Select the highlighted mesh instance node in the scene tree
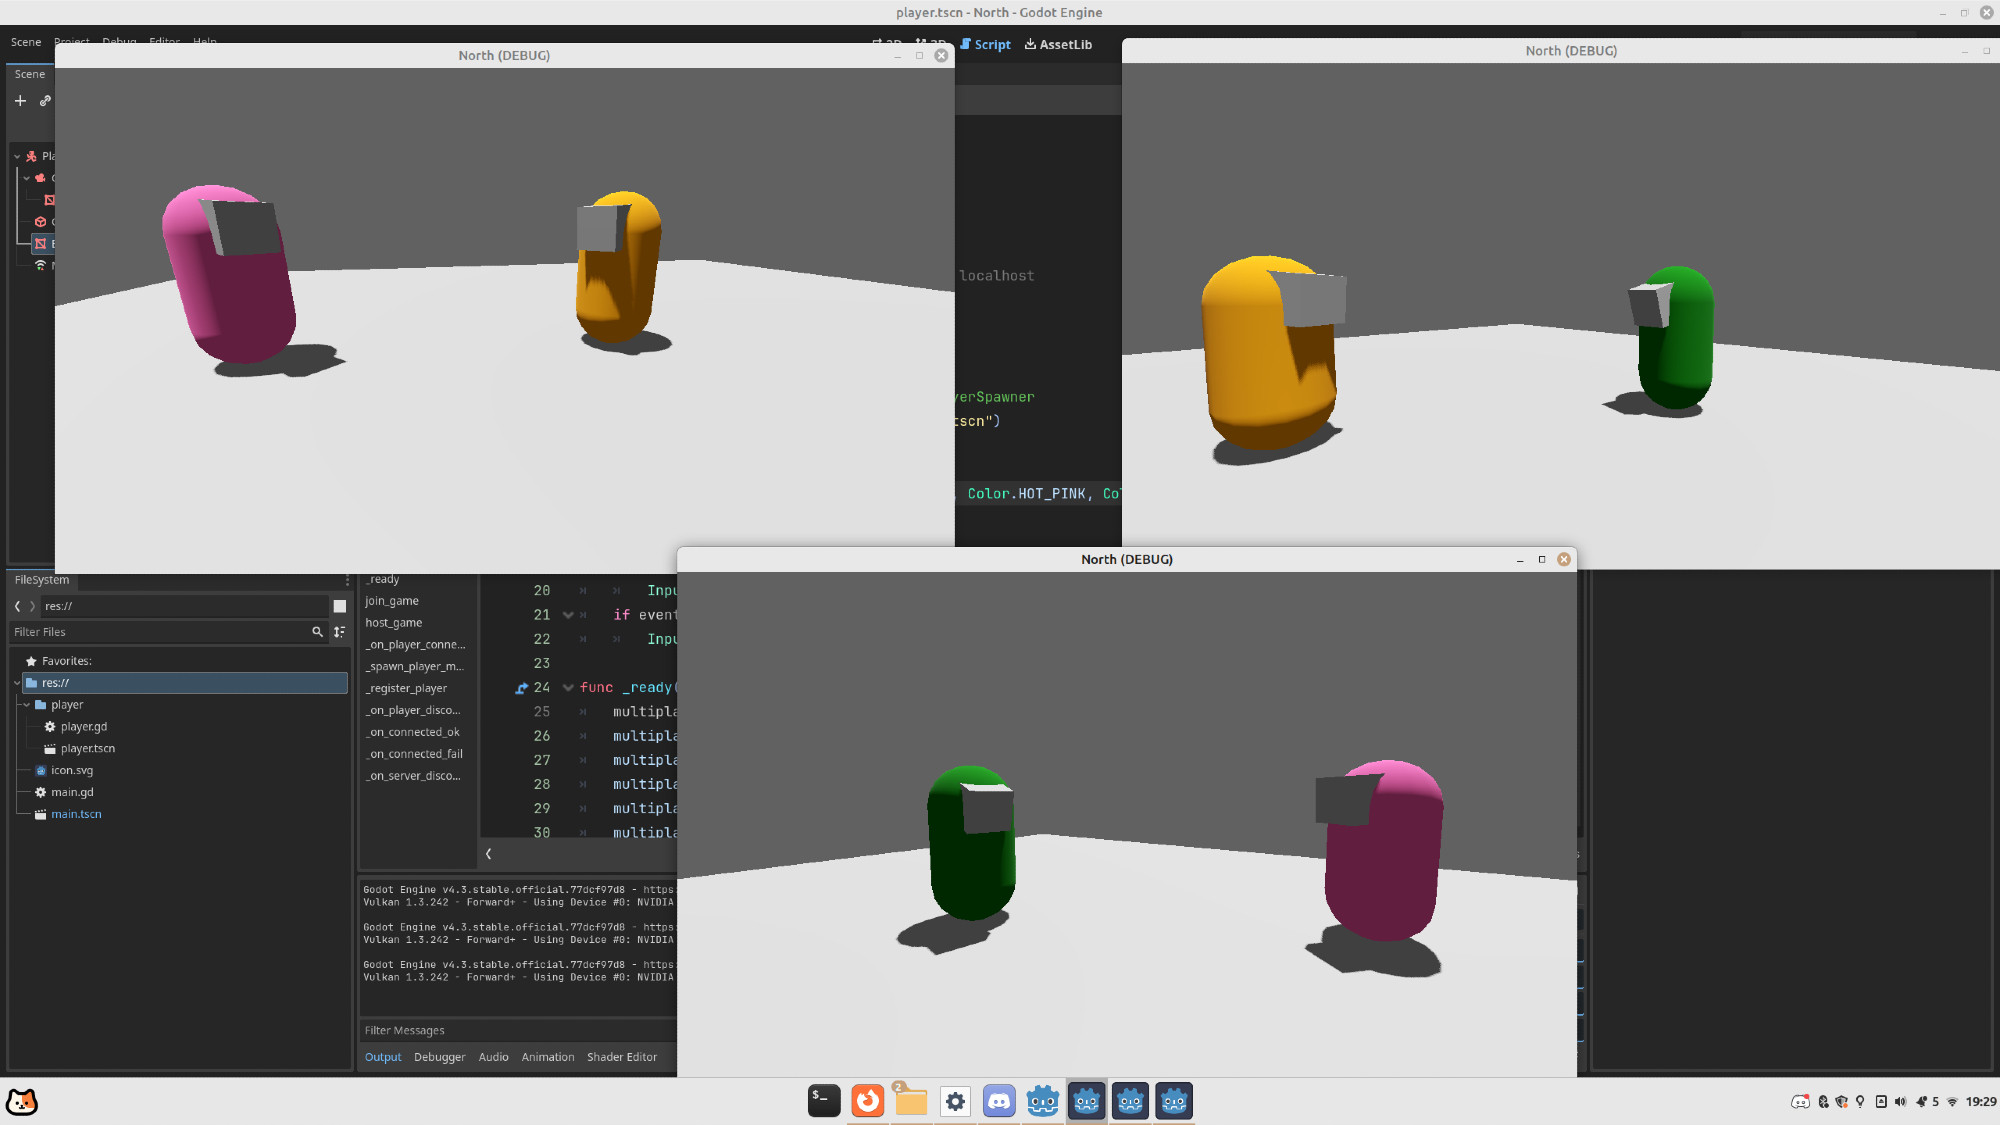Image resolution: width=2000 pixels, height=1125 pixels. tap(43, 244)
